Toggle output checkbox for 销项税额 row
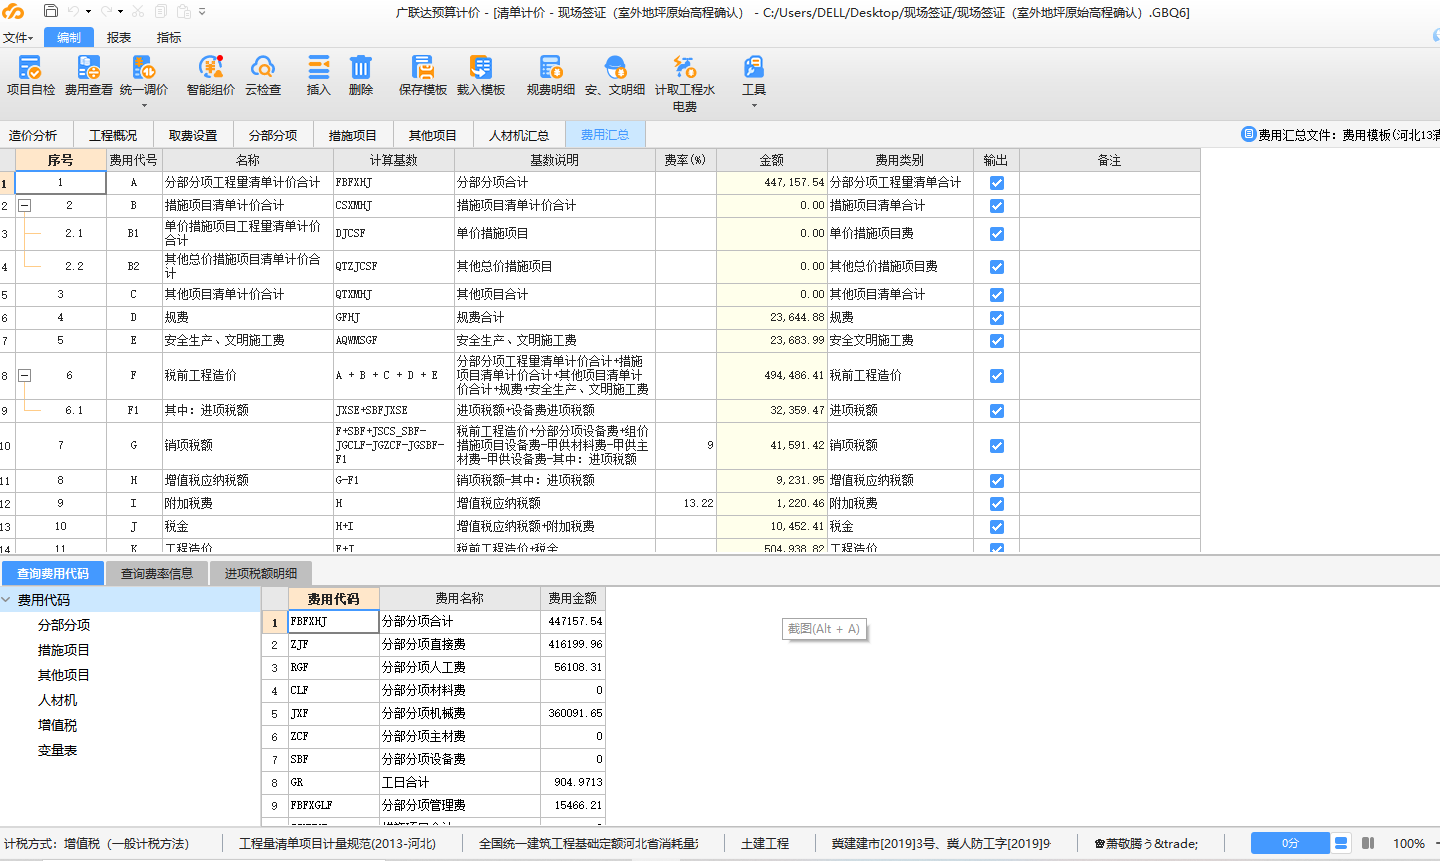 tap(997, 446)
